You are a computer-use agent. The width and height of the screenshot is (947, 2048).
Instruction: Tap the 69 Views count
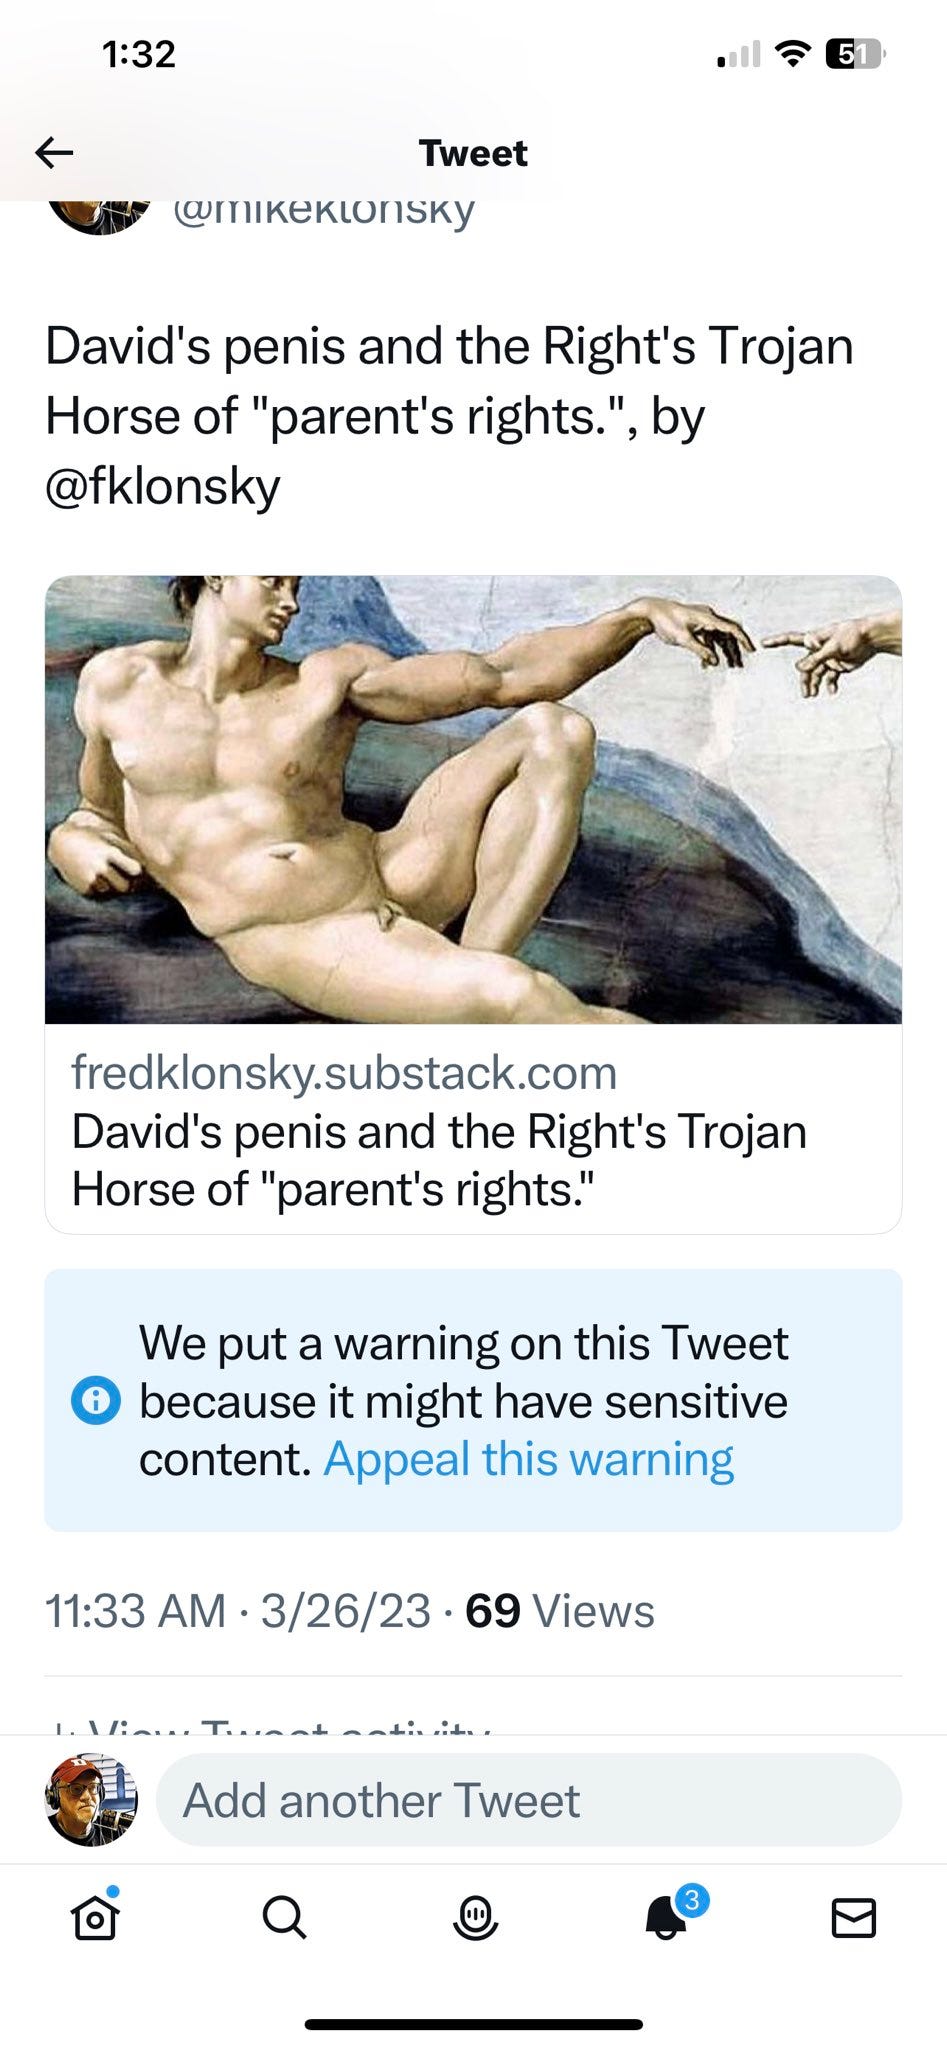pyautogui.click(x=559, y=1611)
